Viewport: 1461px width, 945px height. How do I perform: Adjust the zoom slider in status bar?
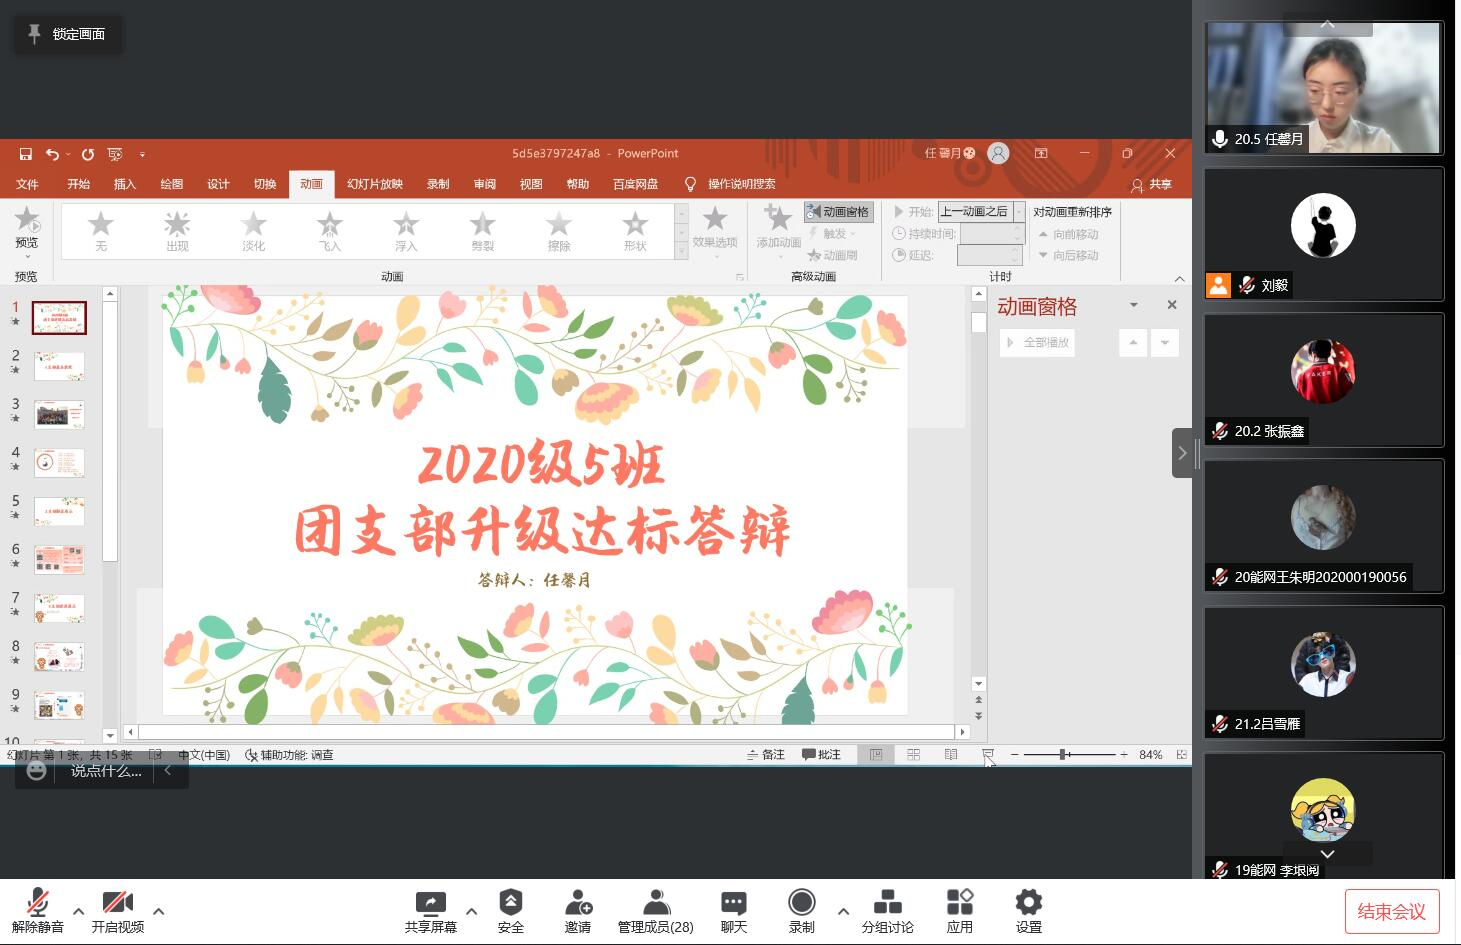[1062, 755]
